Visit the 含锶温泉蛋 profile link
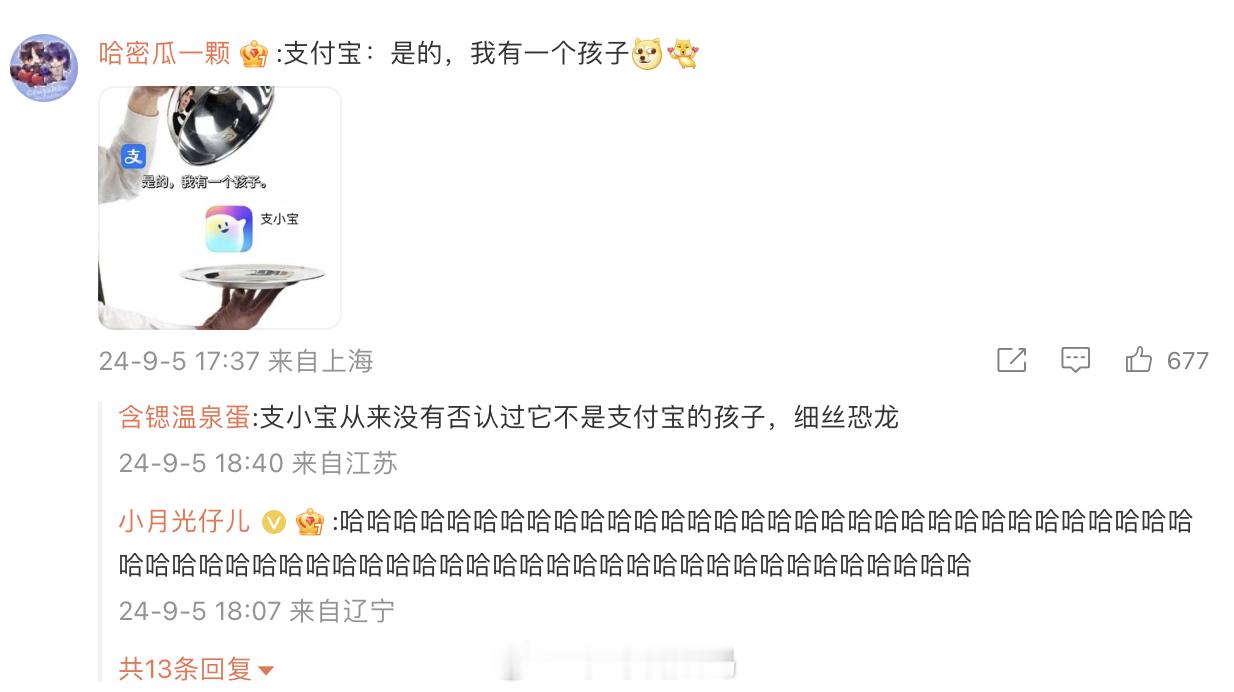The height and width of the screenshot is (692, 1234). [x=184, y=417]
